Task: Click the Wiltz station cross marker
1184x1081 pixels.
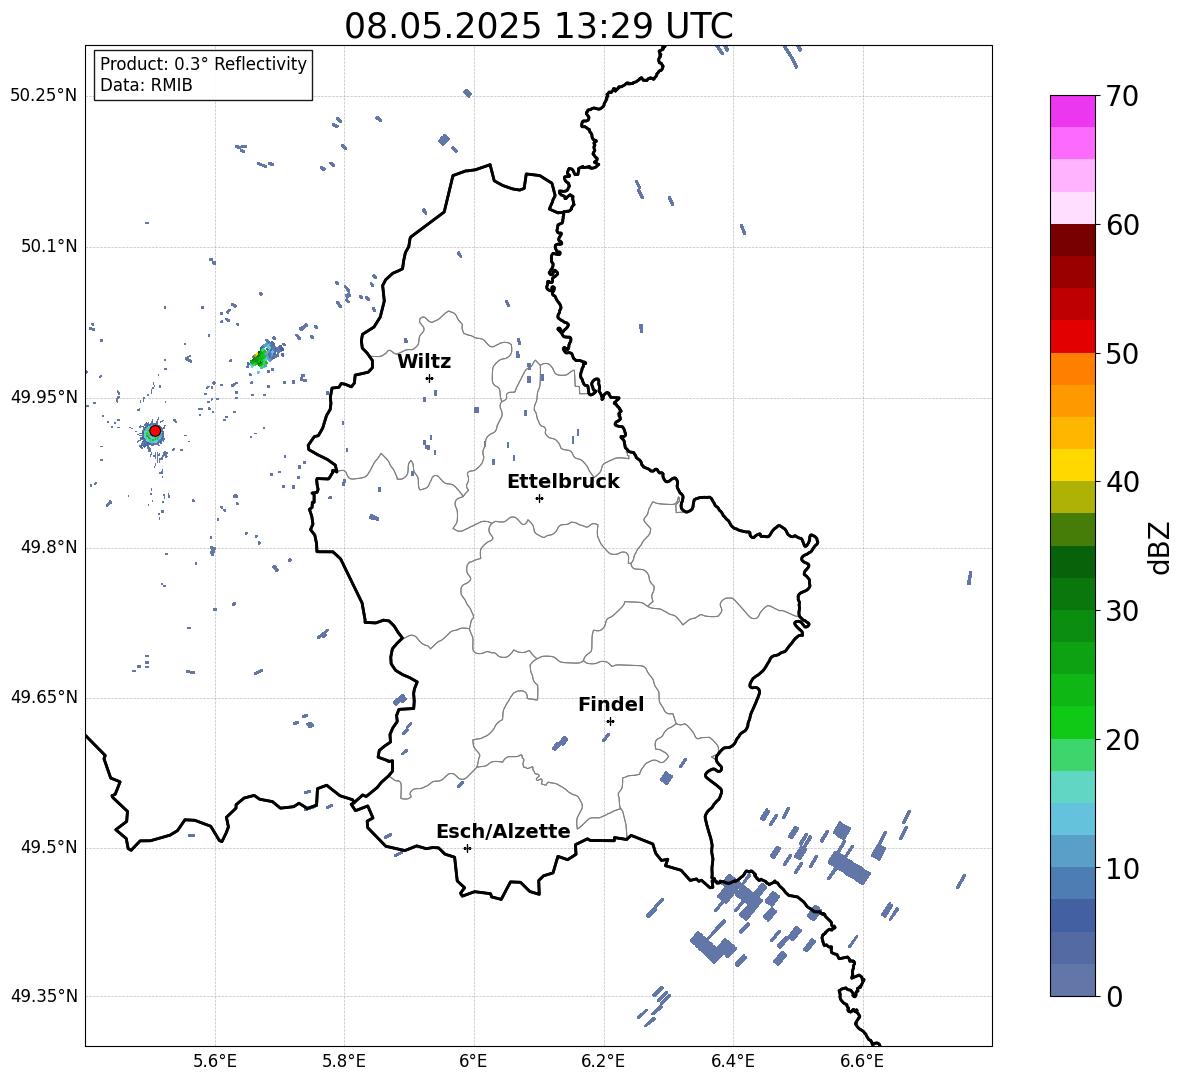Action: coord(429,378)
